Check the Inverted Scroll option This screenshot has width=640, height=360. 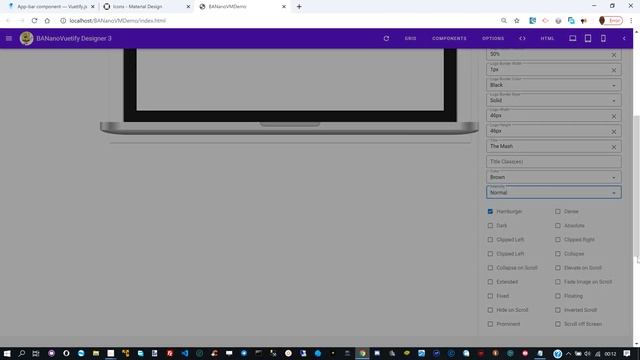558,310
